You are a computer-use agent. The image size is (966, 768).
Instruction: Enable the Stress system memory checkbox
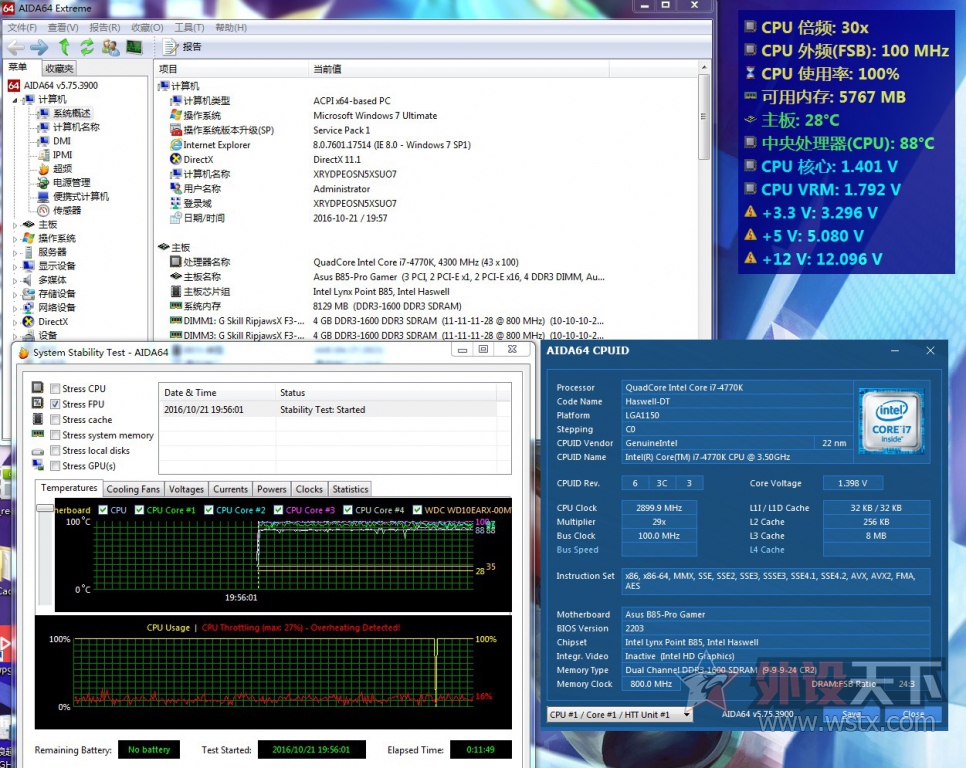click(x=55, y=435)
